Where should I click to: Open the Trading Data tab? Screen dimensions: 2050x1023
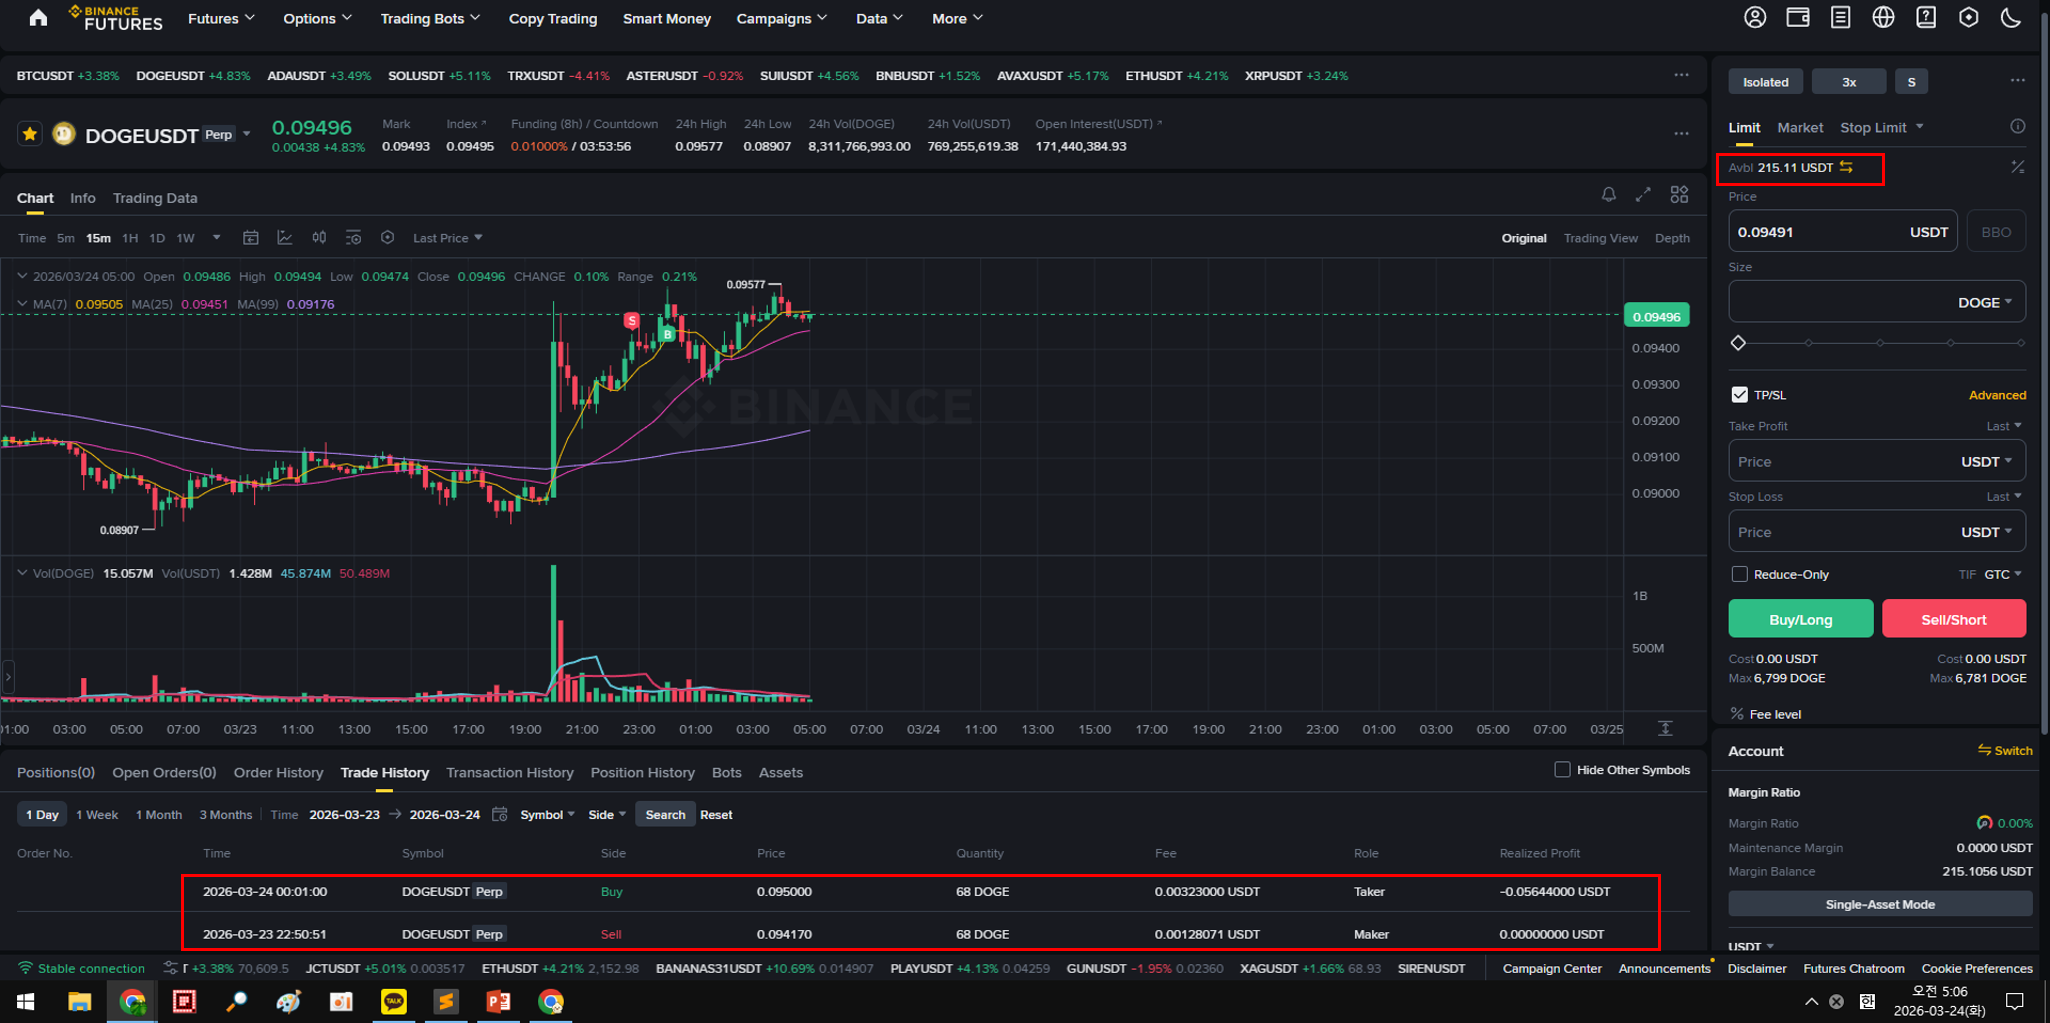pos(155,198)
